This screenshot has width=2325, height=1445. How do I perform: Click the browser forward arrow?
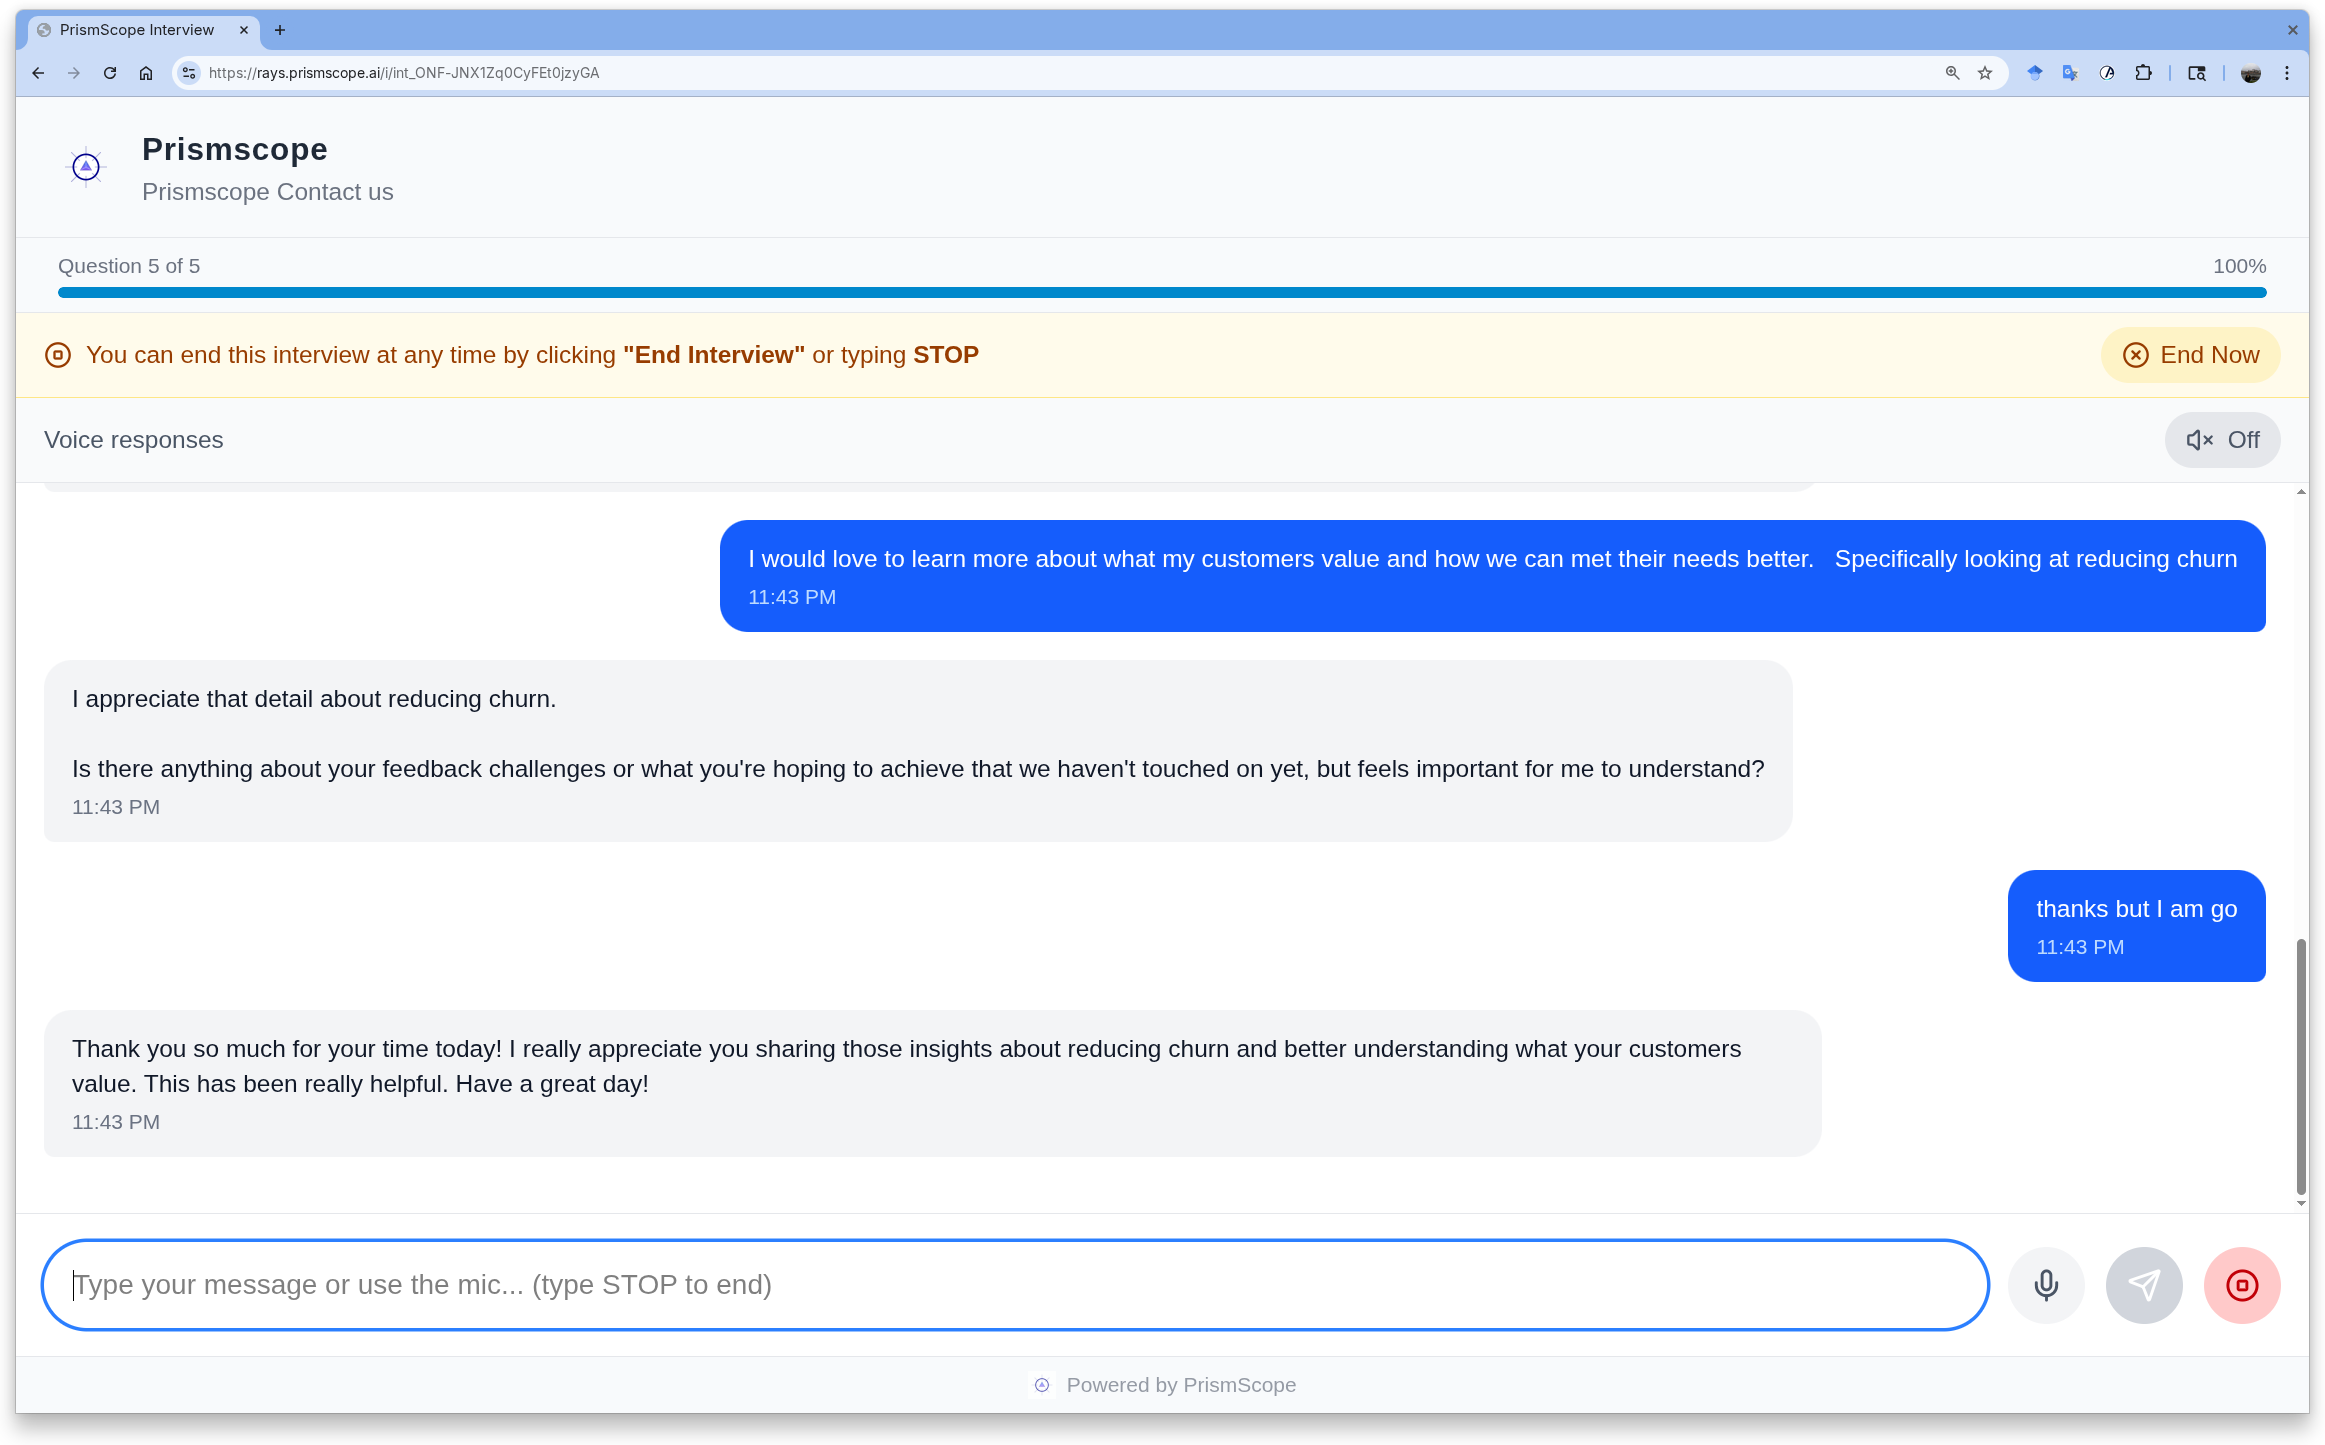click(74, 73)
